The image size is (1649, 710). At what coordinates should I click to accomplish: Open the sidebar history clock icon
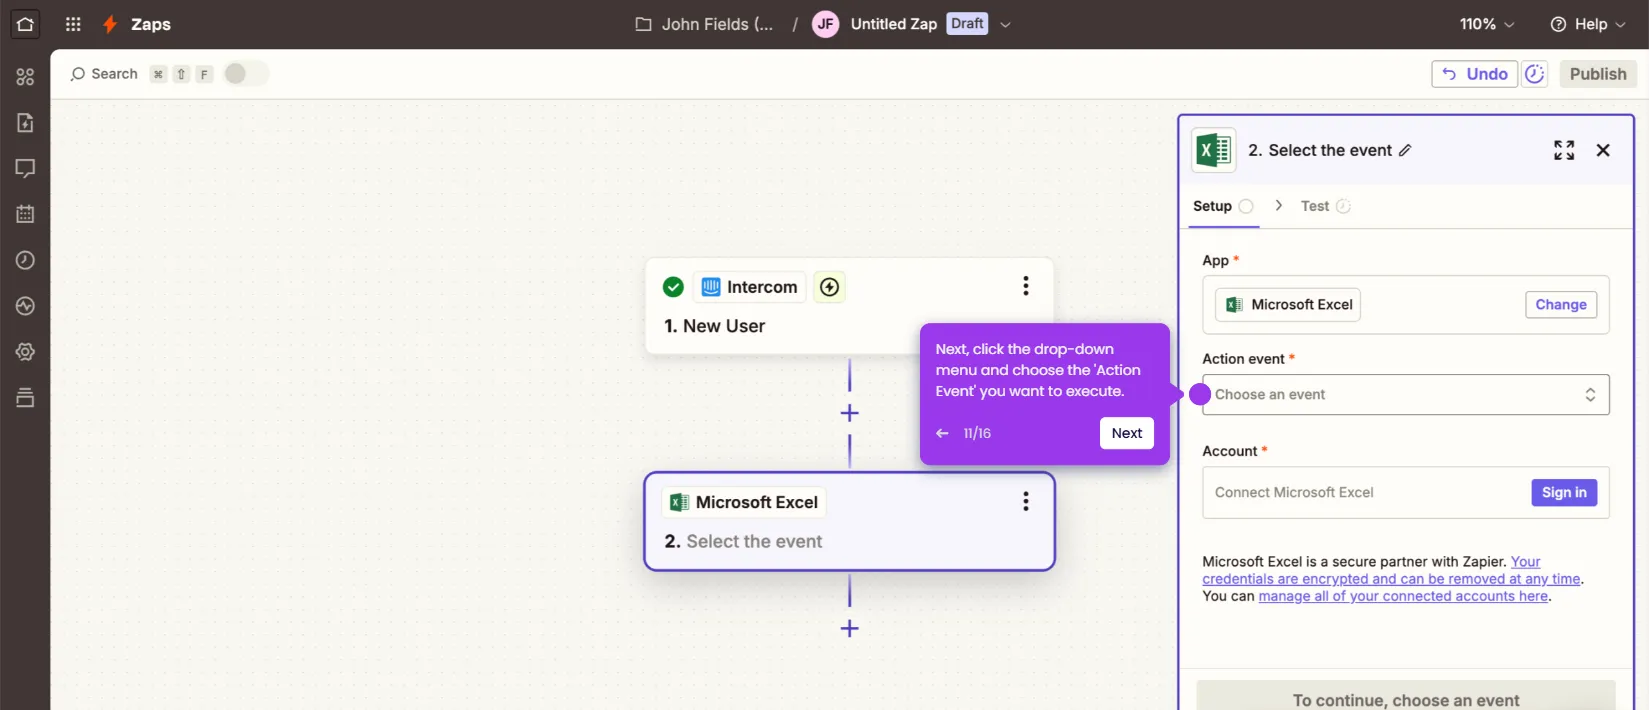pos(25,260)
